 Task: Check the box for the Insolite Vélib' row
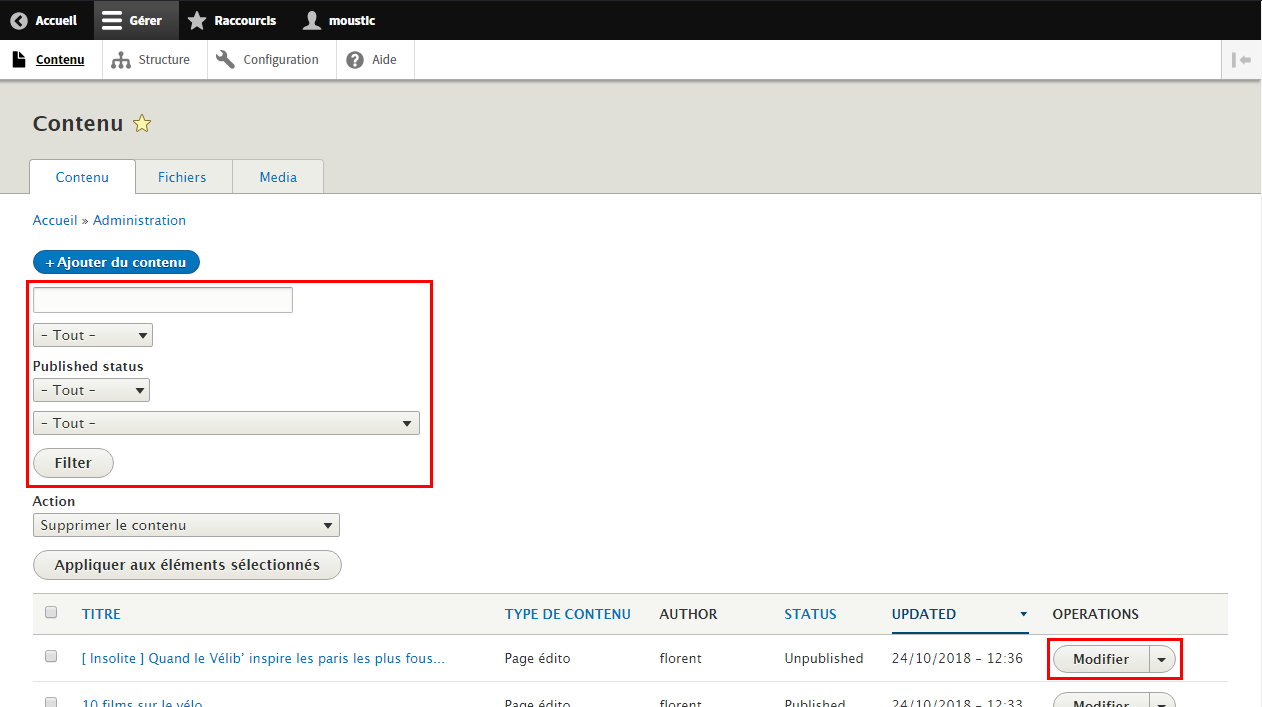click(x=51, y=657)
